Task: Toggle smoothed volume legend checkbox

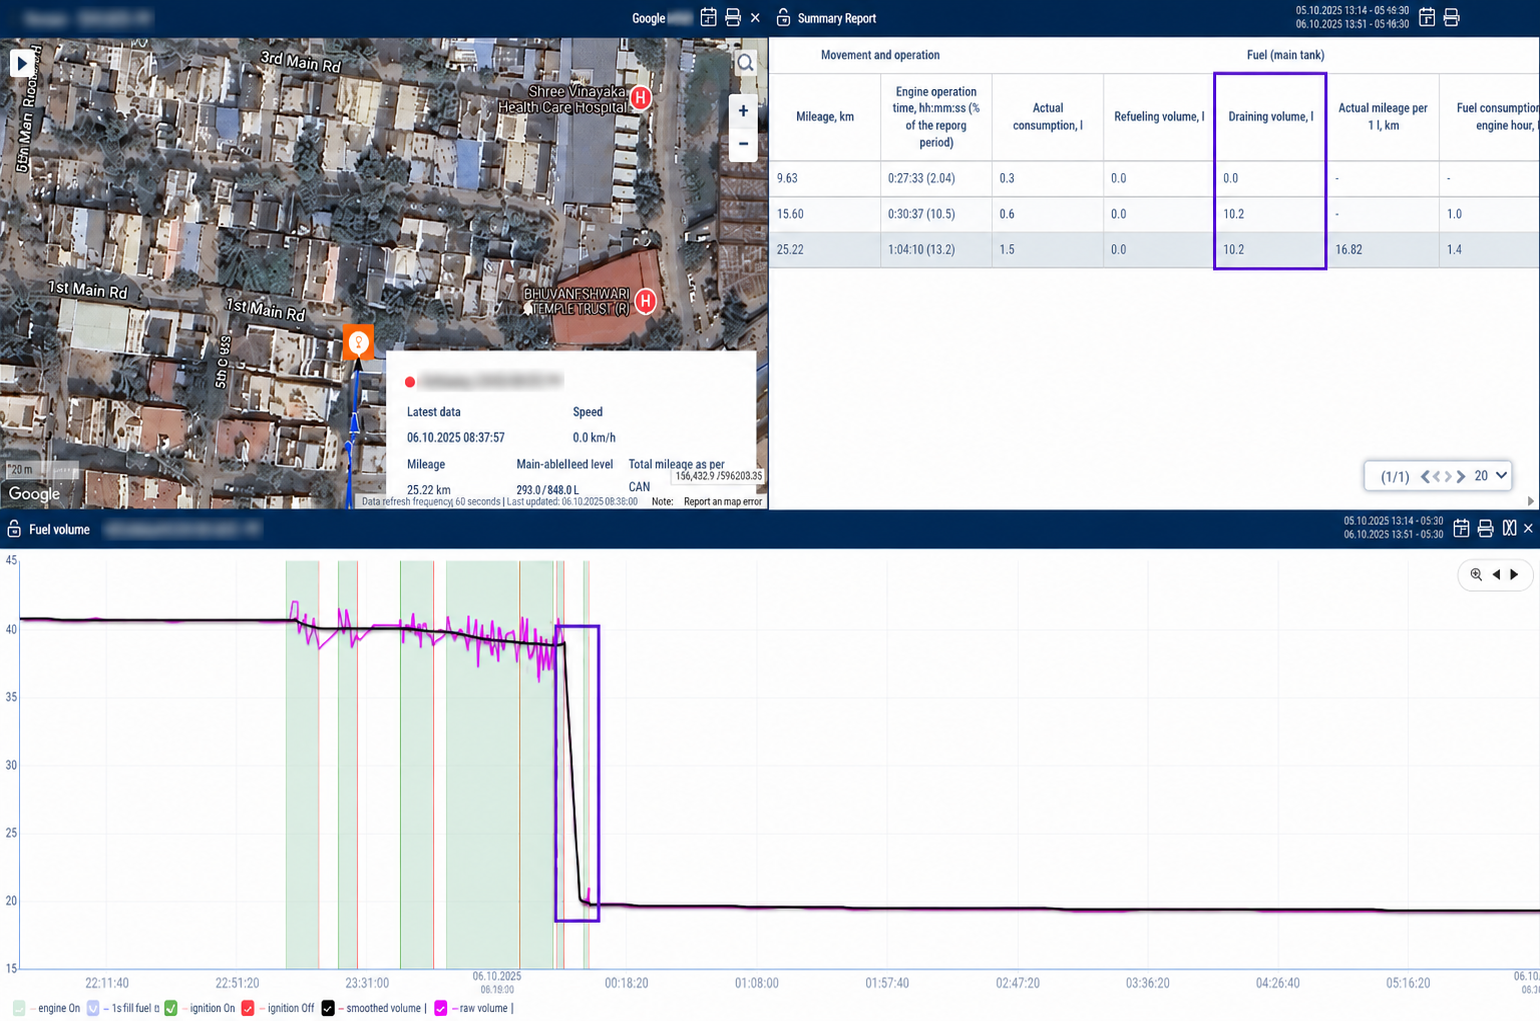Action: (x=328, y=1008)
